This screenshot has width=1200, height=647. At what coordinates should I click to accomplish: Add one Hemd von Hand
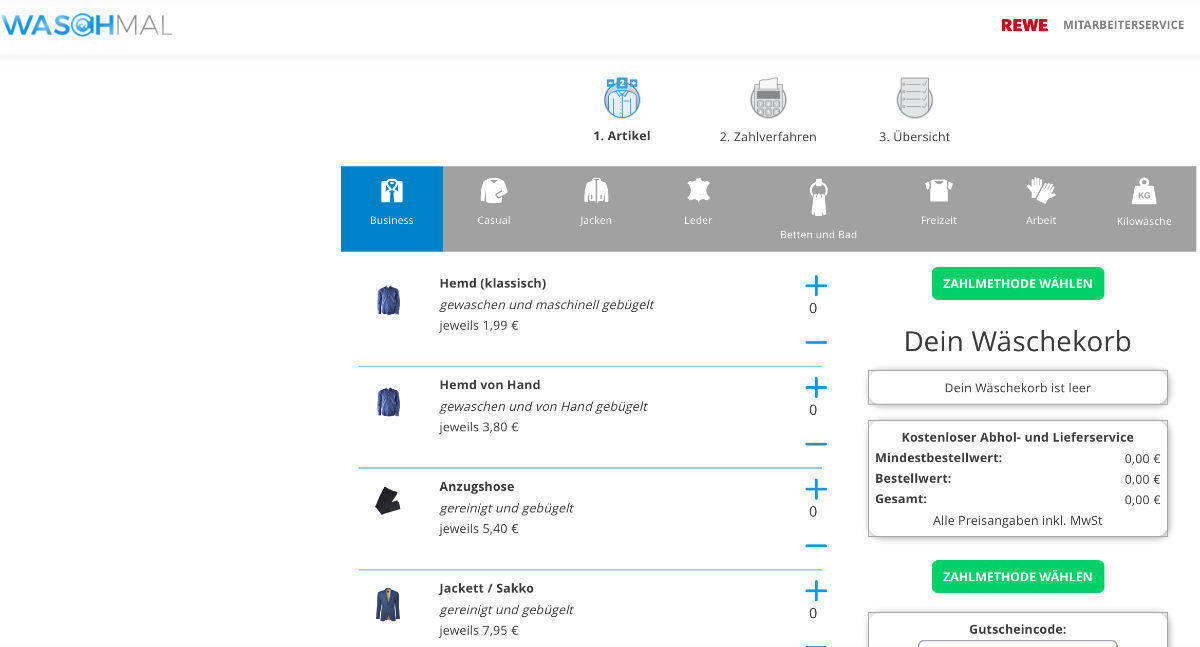(816, 387)
